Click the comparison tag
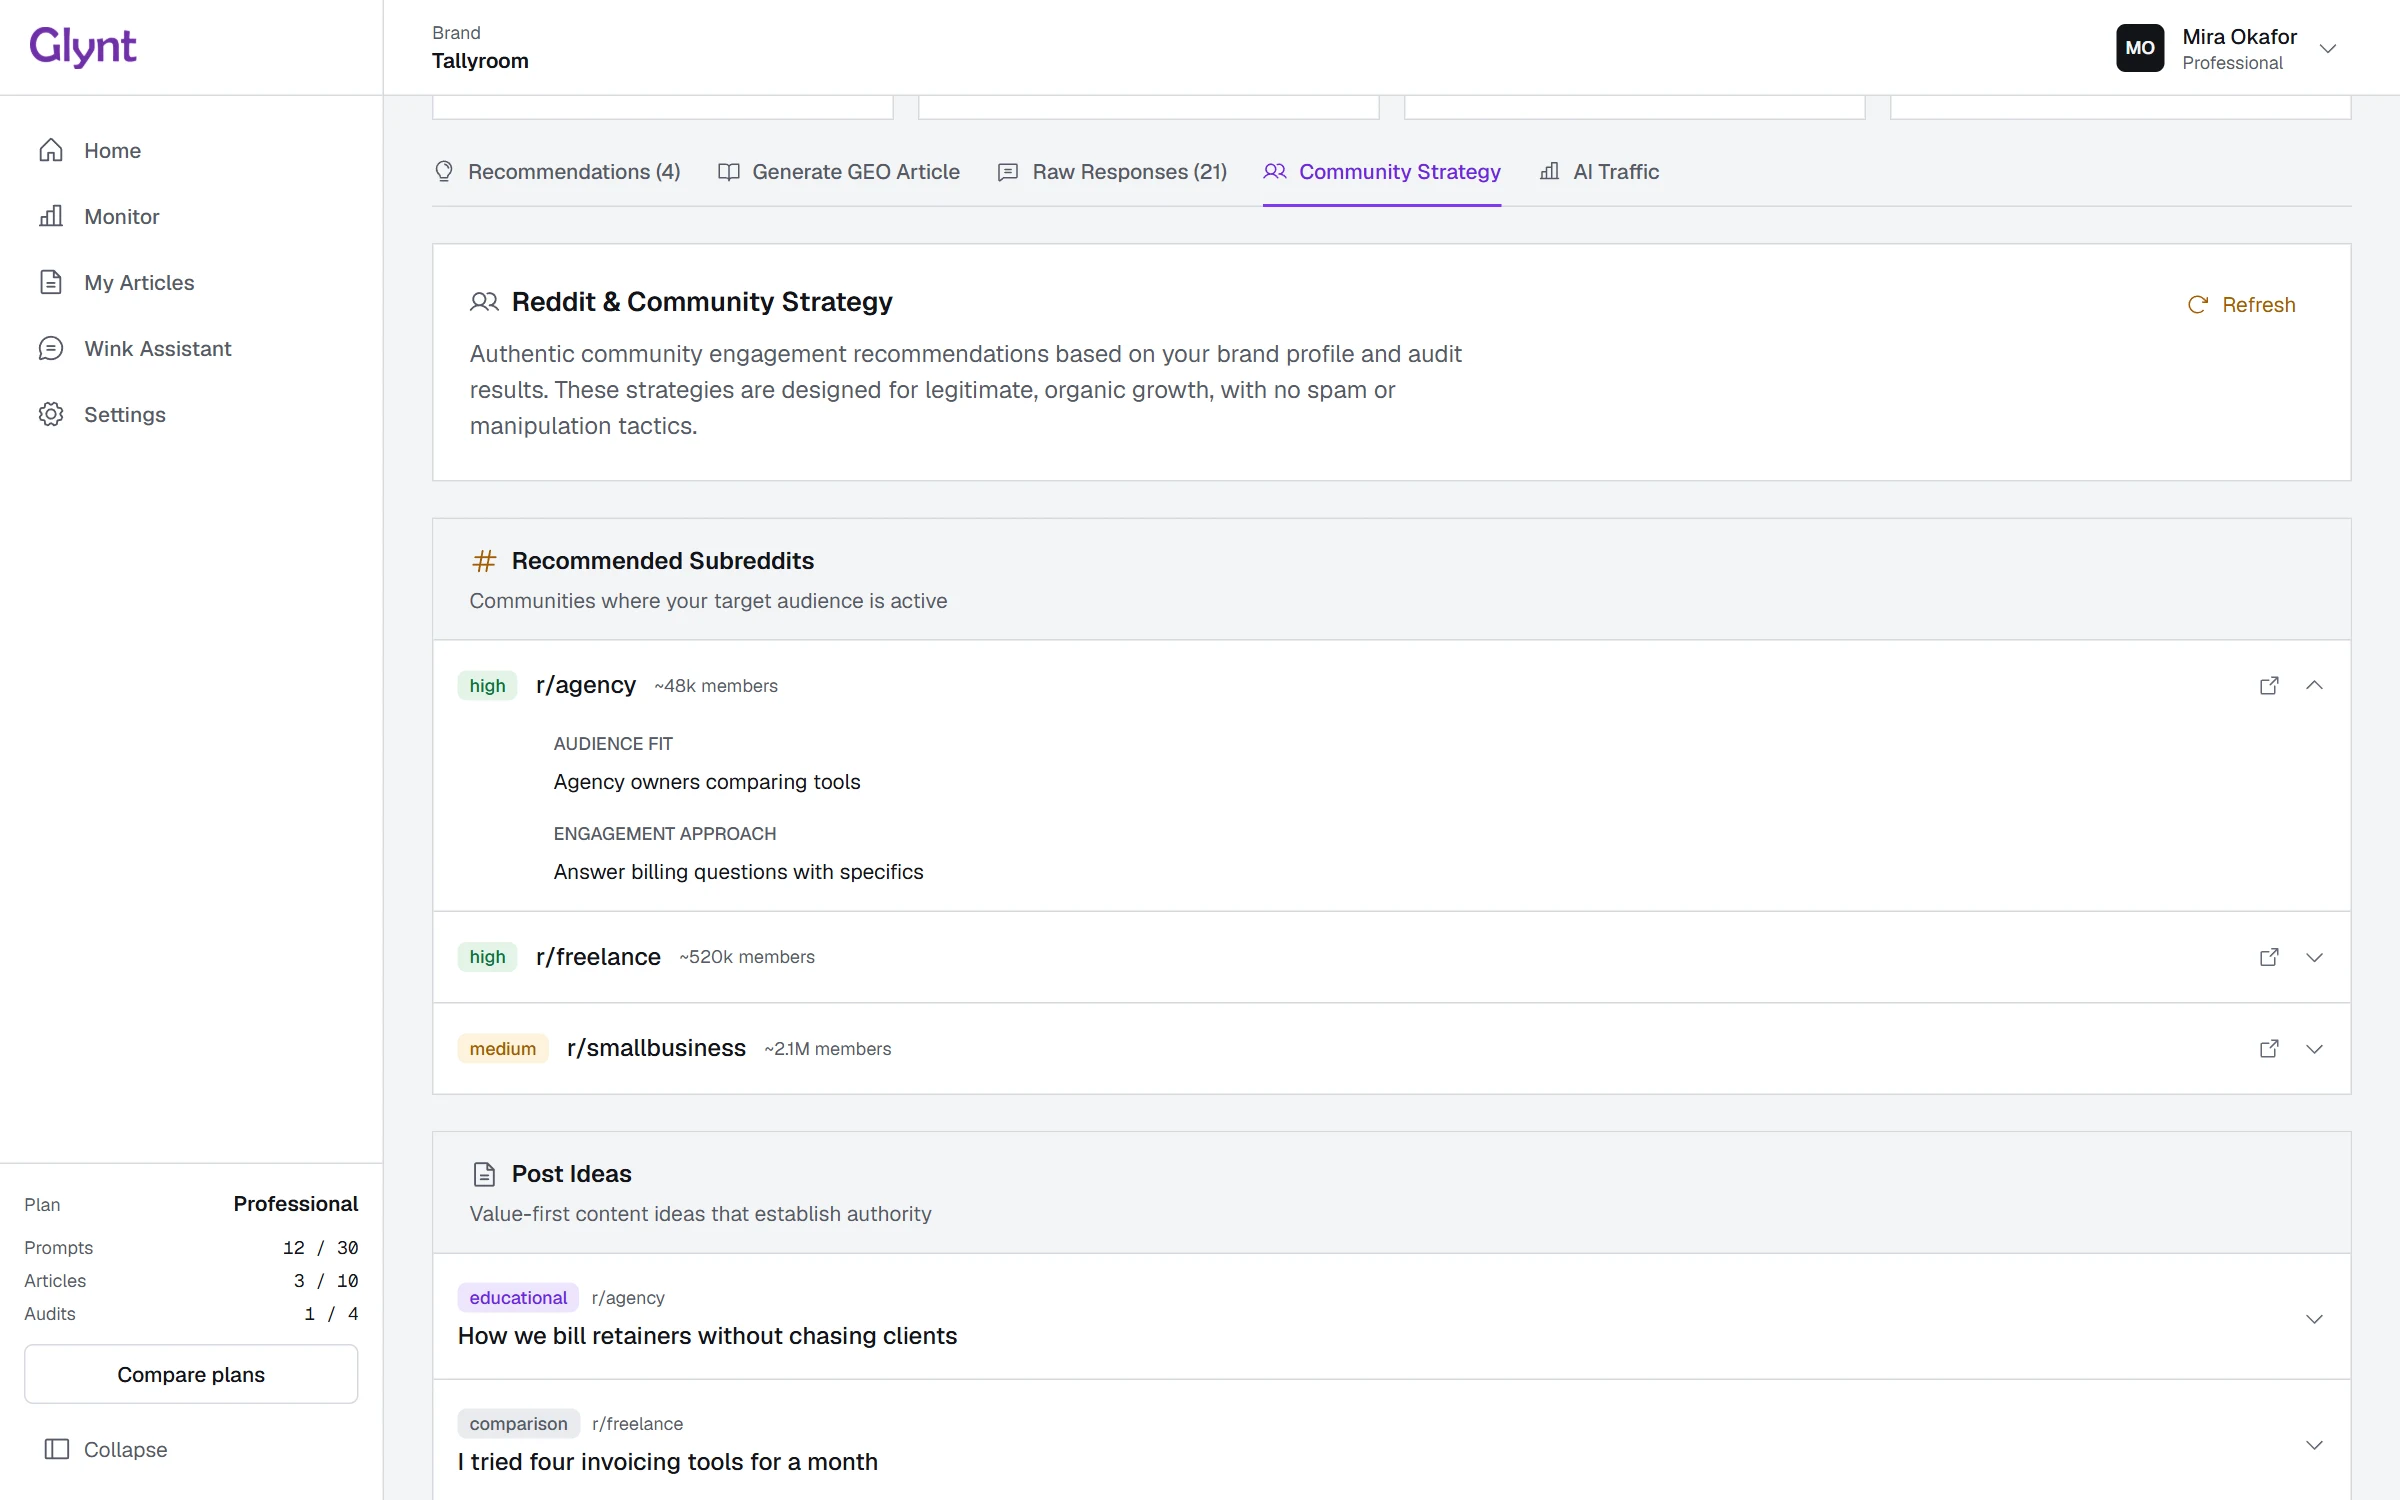The height and width of the screenshot is (1500, 2400). [518, 1424]
